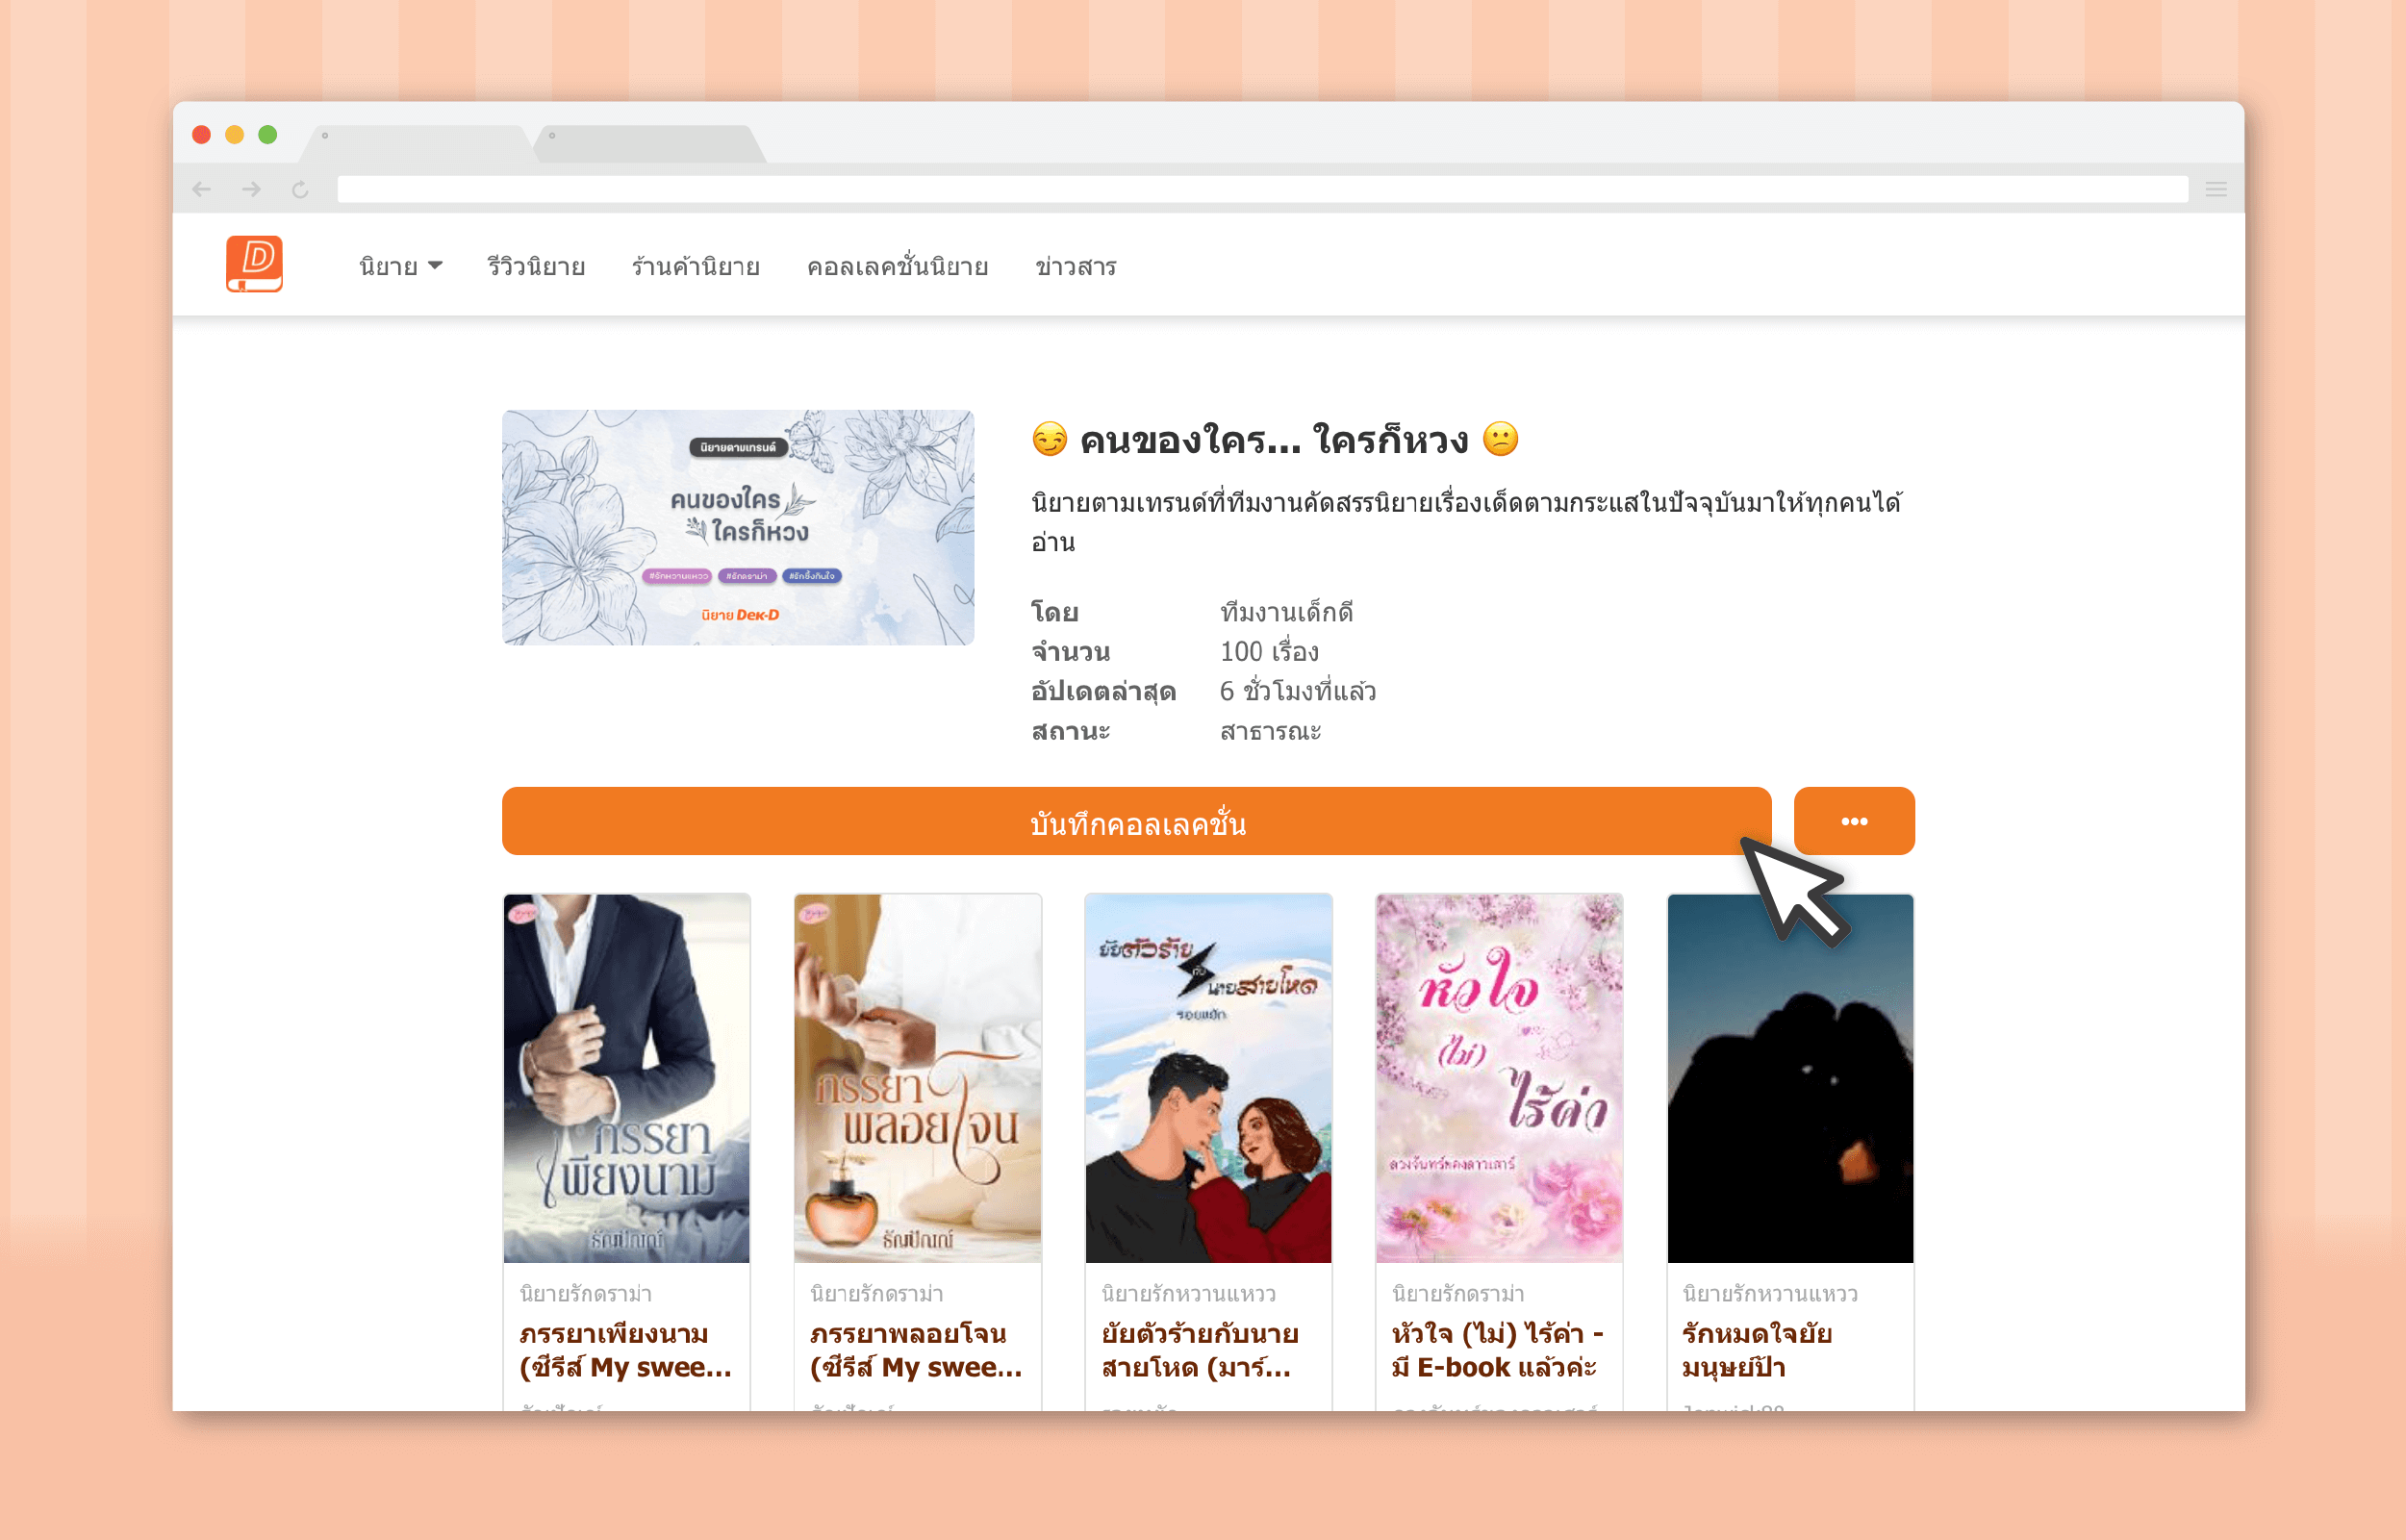Go to ร้านค้านิยาย in the navigation

[x=696, y=267]
